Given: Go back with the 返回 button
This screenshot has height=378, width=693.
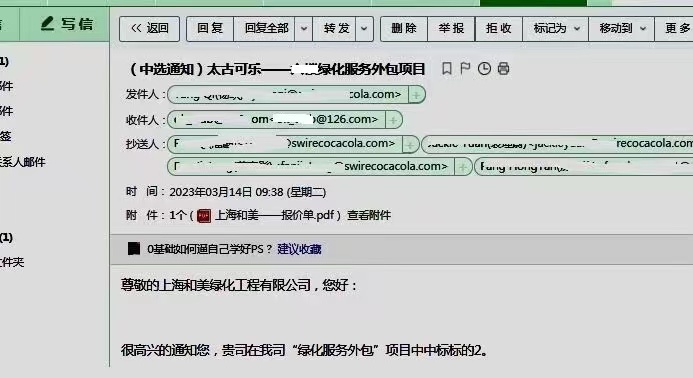Looking at the screenshot, I should pos(149,29).
